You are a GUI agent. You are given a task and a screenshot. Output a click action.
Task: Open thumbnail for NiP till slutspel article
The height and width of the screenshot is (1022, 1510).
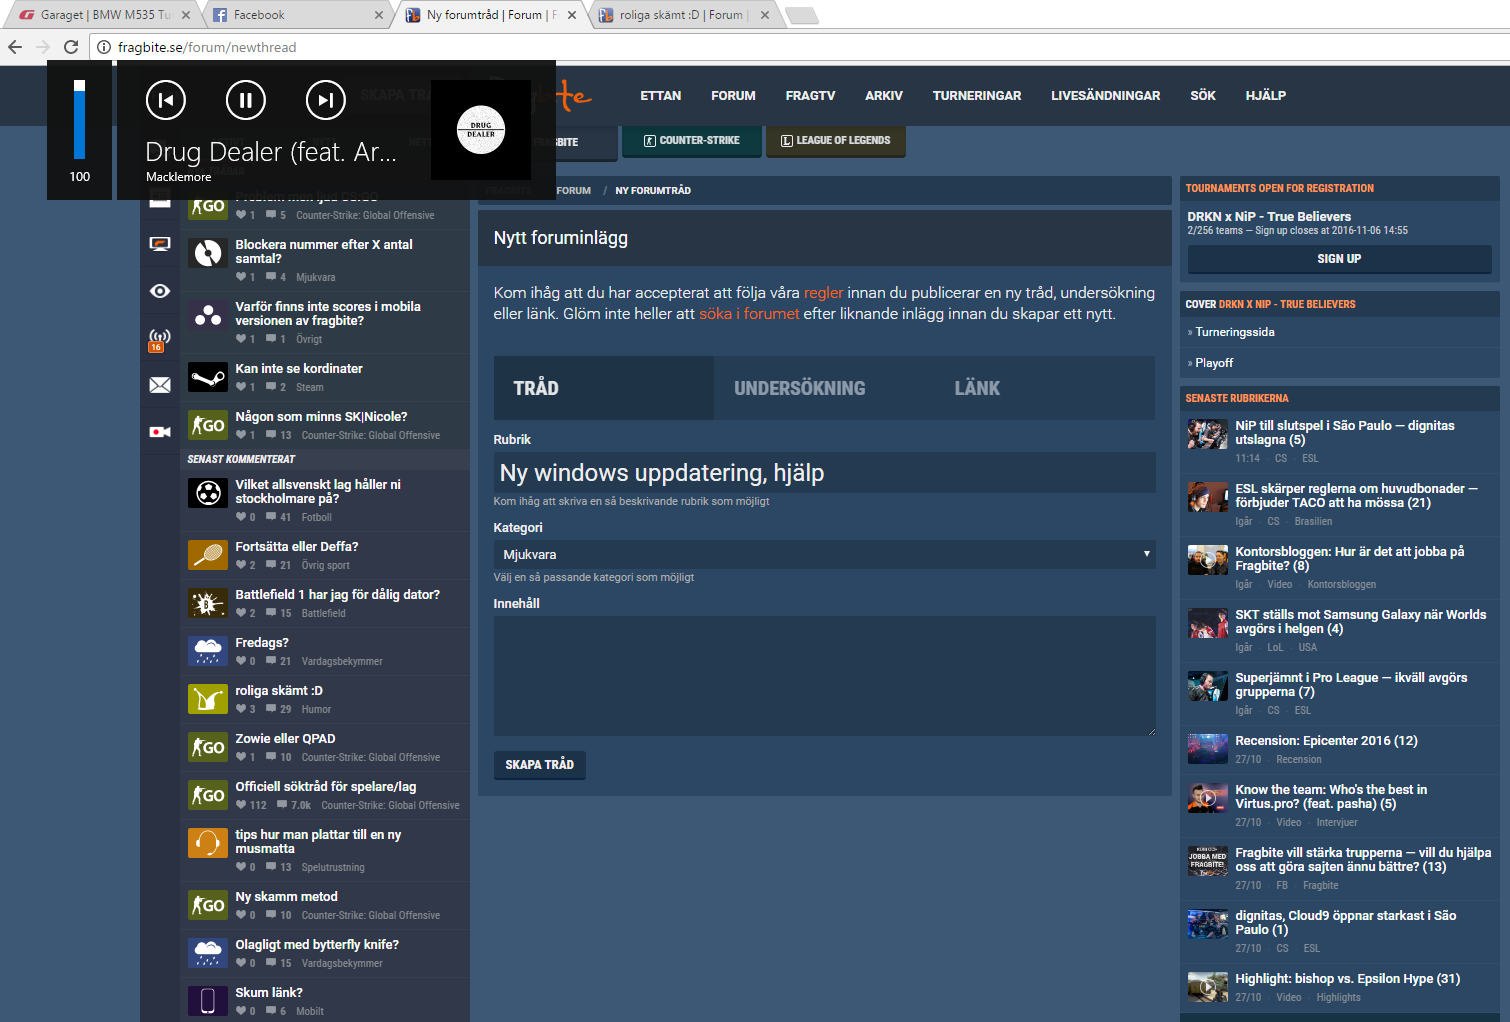[1207, 434]
